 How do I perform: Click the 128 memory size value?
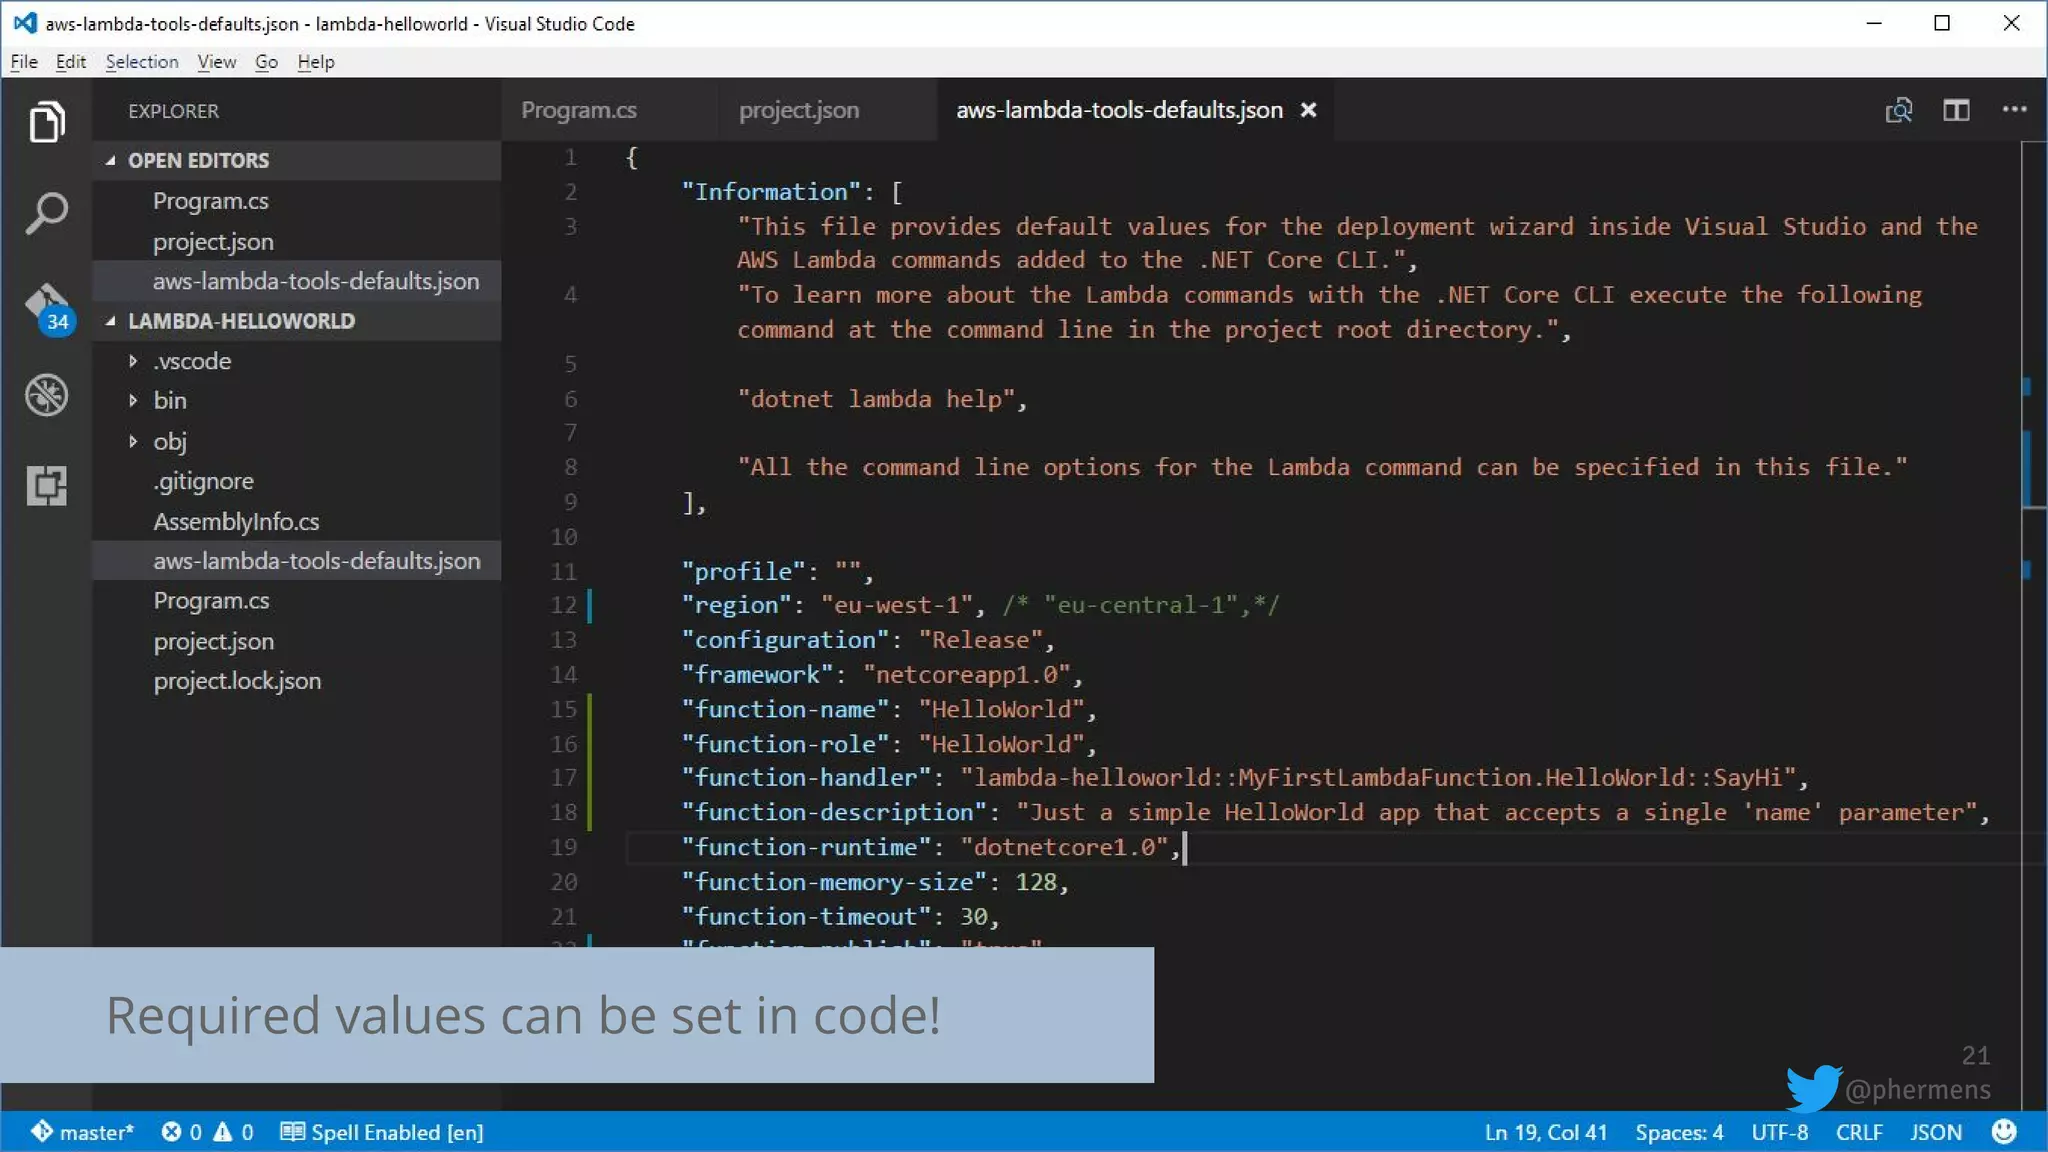coord(1036,882)
